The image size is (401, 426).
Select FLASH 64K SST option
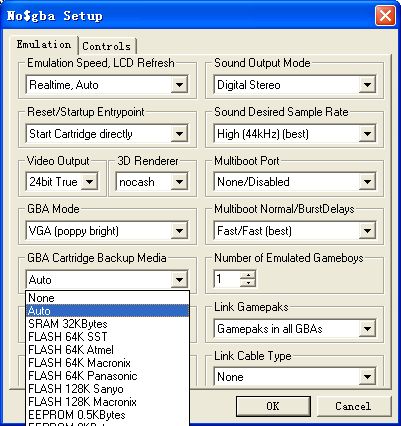(107, 337)
